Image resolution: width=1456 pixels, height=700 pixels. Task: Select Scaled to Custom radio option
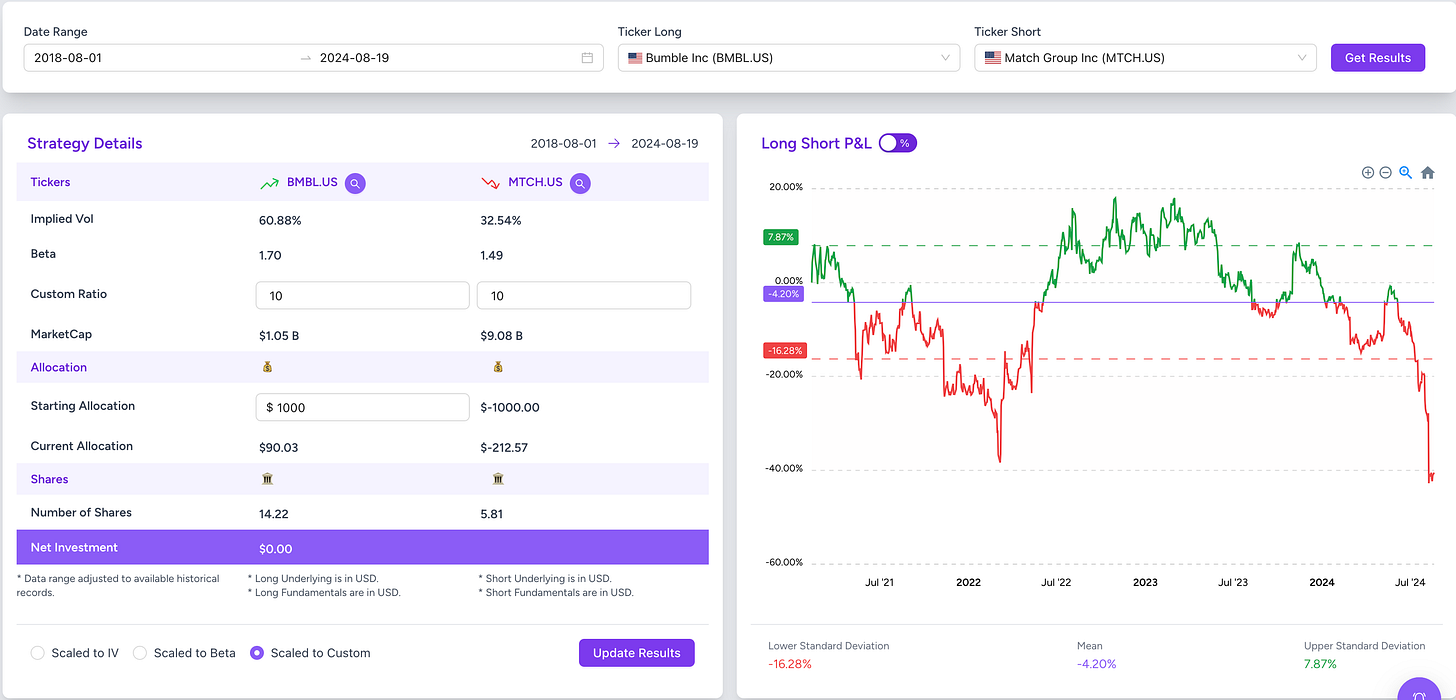pos(257,653)
